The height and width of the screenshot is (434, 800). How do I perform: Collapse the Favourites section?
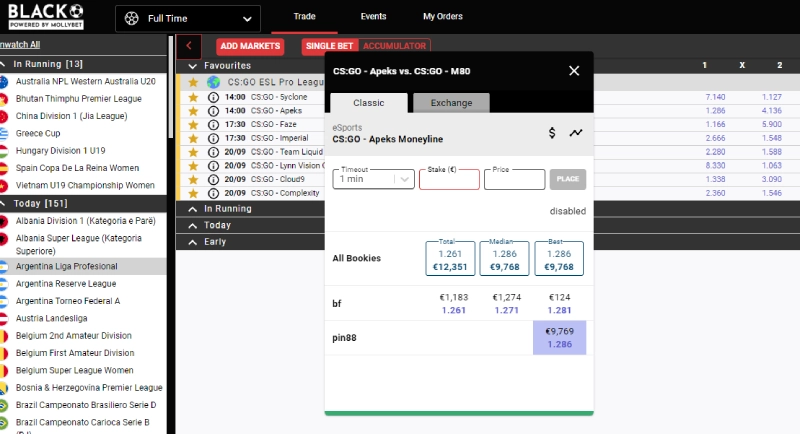192,66
